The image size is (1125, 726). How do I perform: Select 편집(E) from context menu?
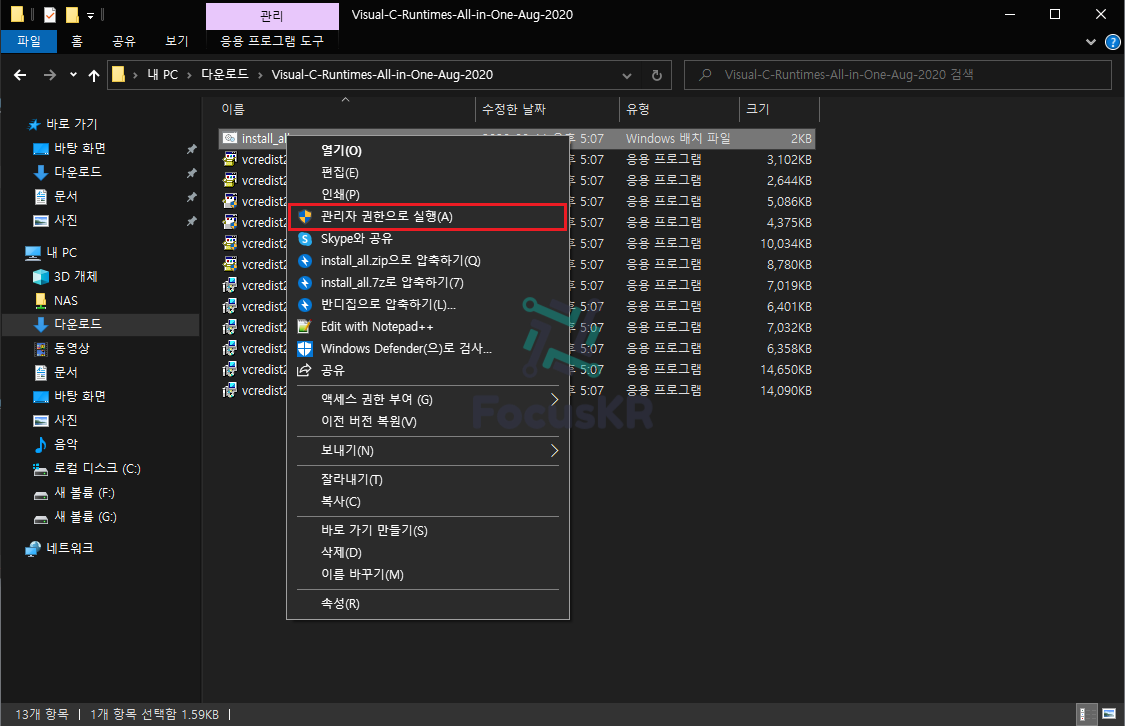[428, 173]
